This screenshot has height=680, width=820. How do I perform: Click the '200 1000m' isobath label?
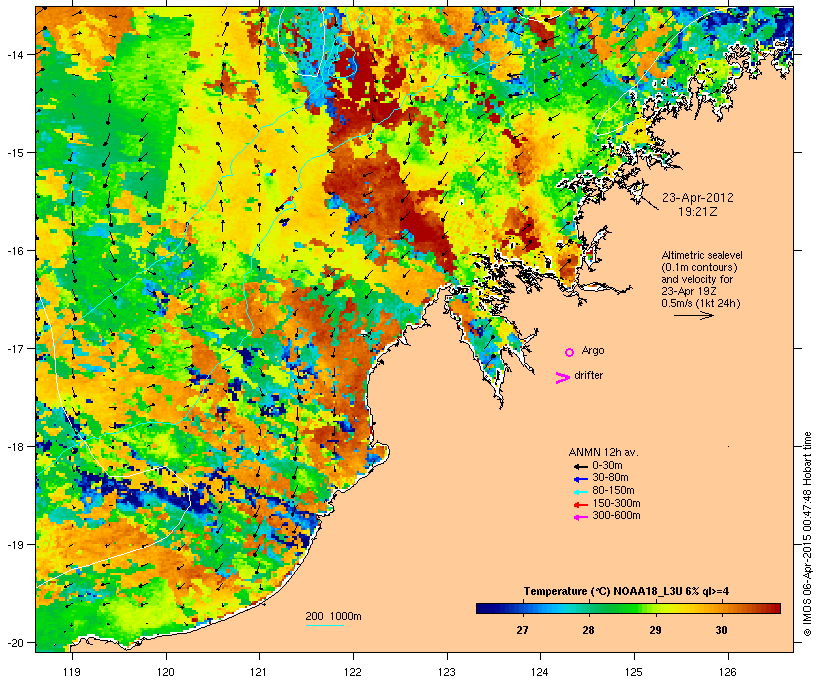click(333, 616)
